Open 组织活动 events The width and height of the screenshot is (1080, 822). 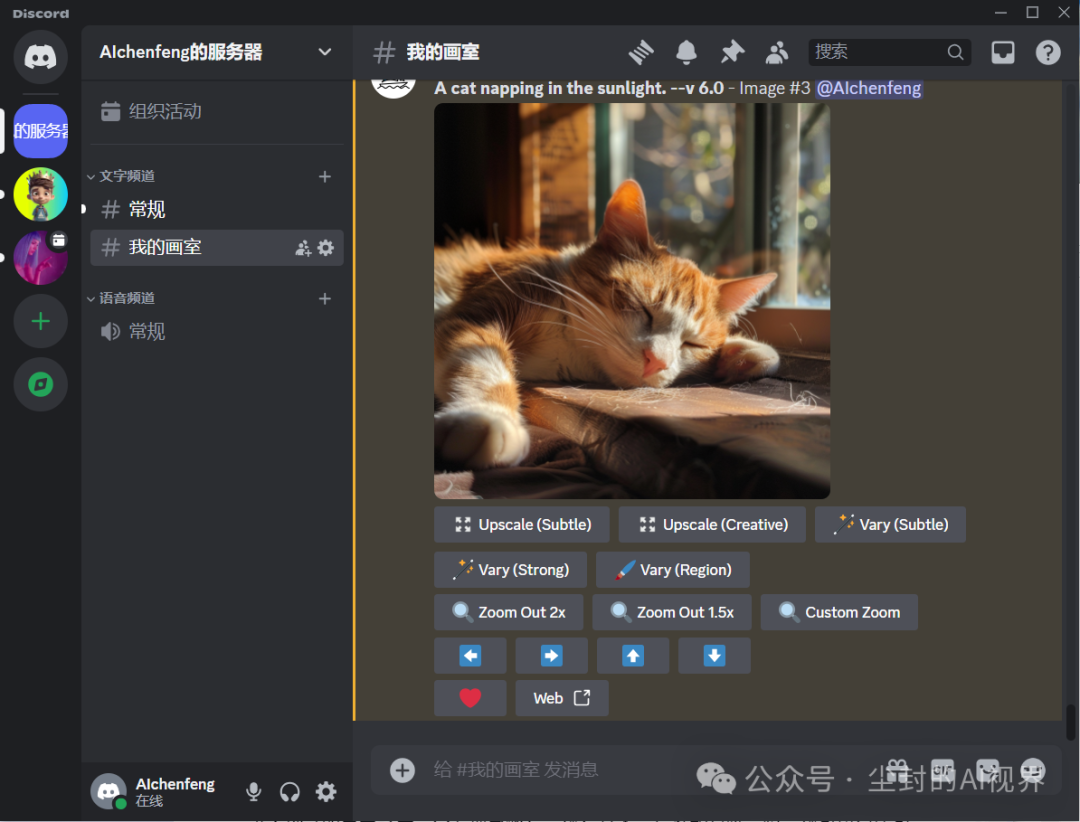pyautogui.click(x=165, y=111)
